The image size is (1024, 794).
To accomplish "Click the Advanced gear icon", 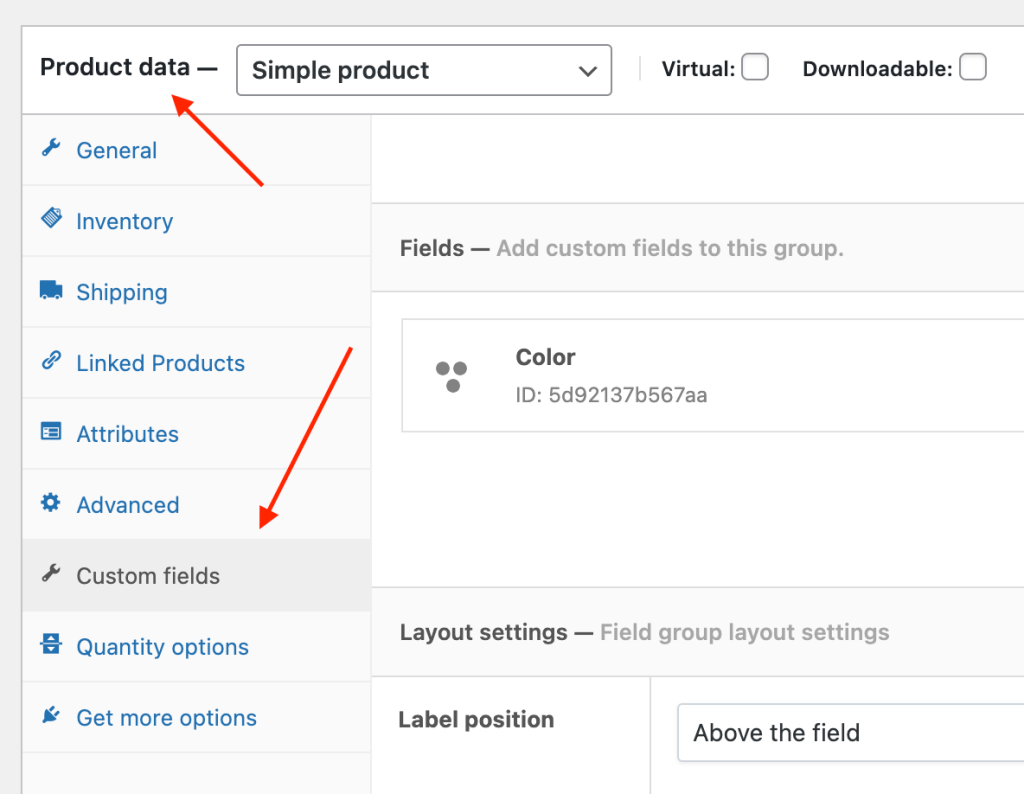I will 53,505.
